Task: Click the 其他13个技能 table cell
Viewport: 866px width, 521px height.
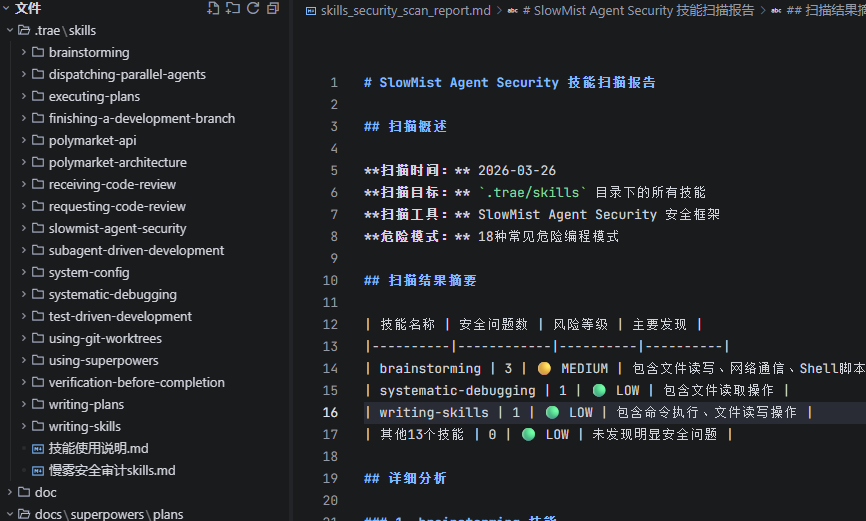Action: pyautogui.click(x=422, y=435)
